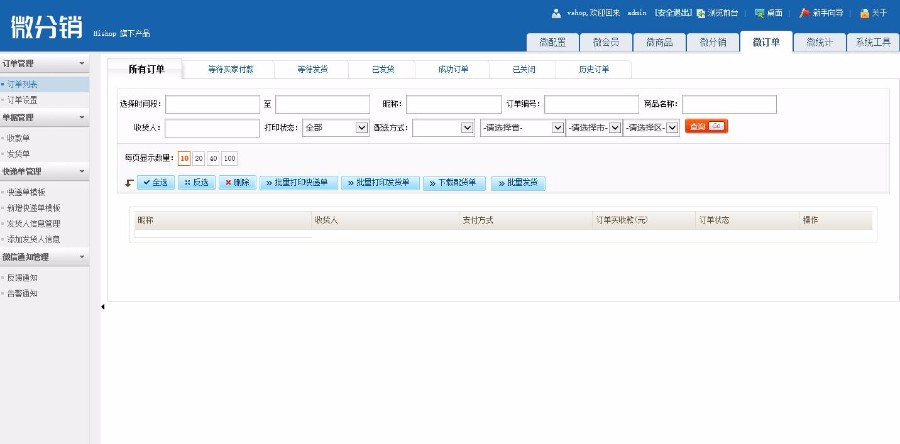Open 订单设置 in the sidebar
The height and width of the screenshot is (444, 900).
pos(22,100)
